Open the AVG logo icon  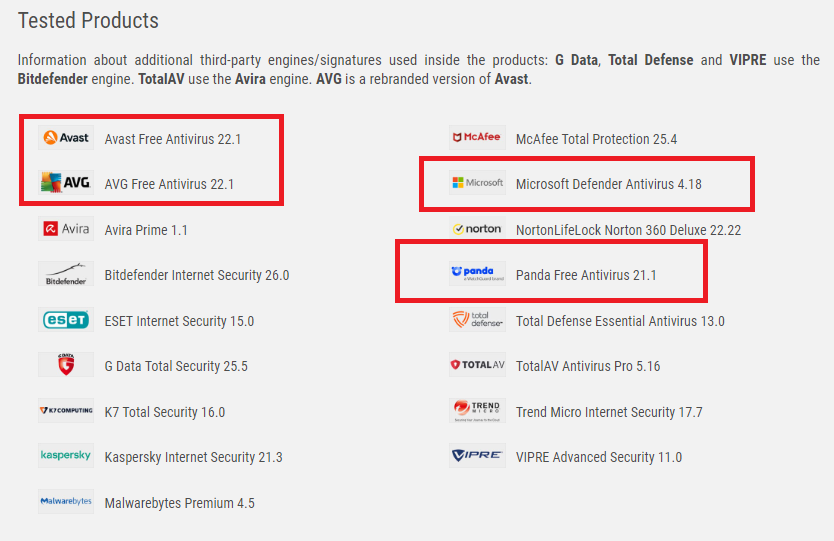(x=66, y=182)
